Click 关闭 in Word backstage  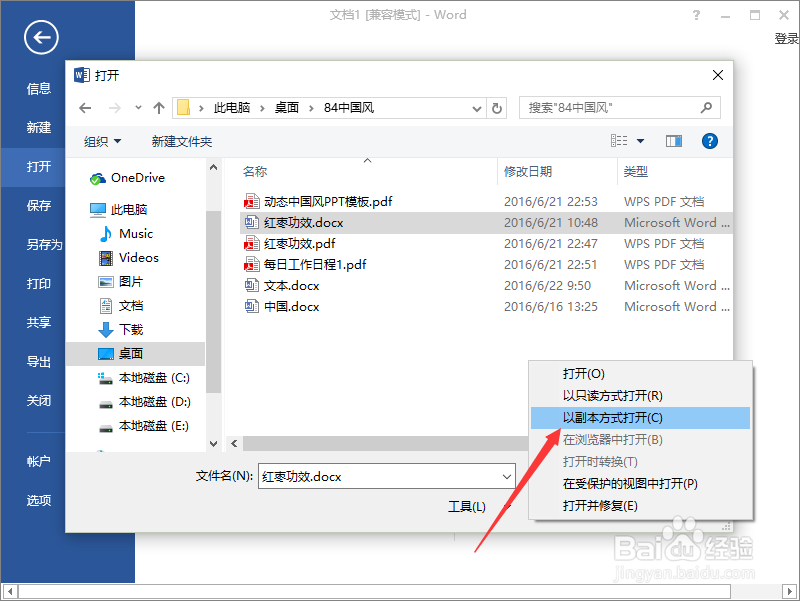39,401
